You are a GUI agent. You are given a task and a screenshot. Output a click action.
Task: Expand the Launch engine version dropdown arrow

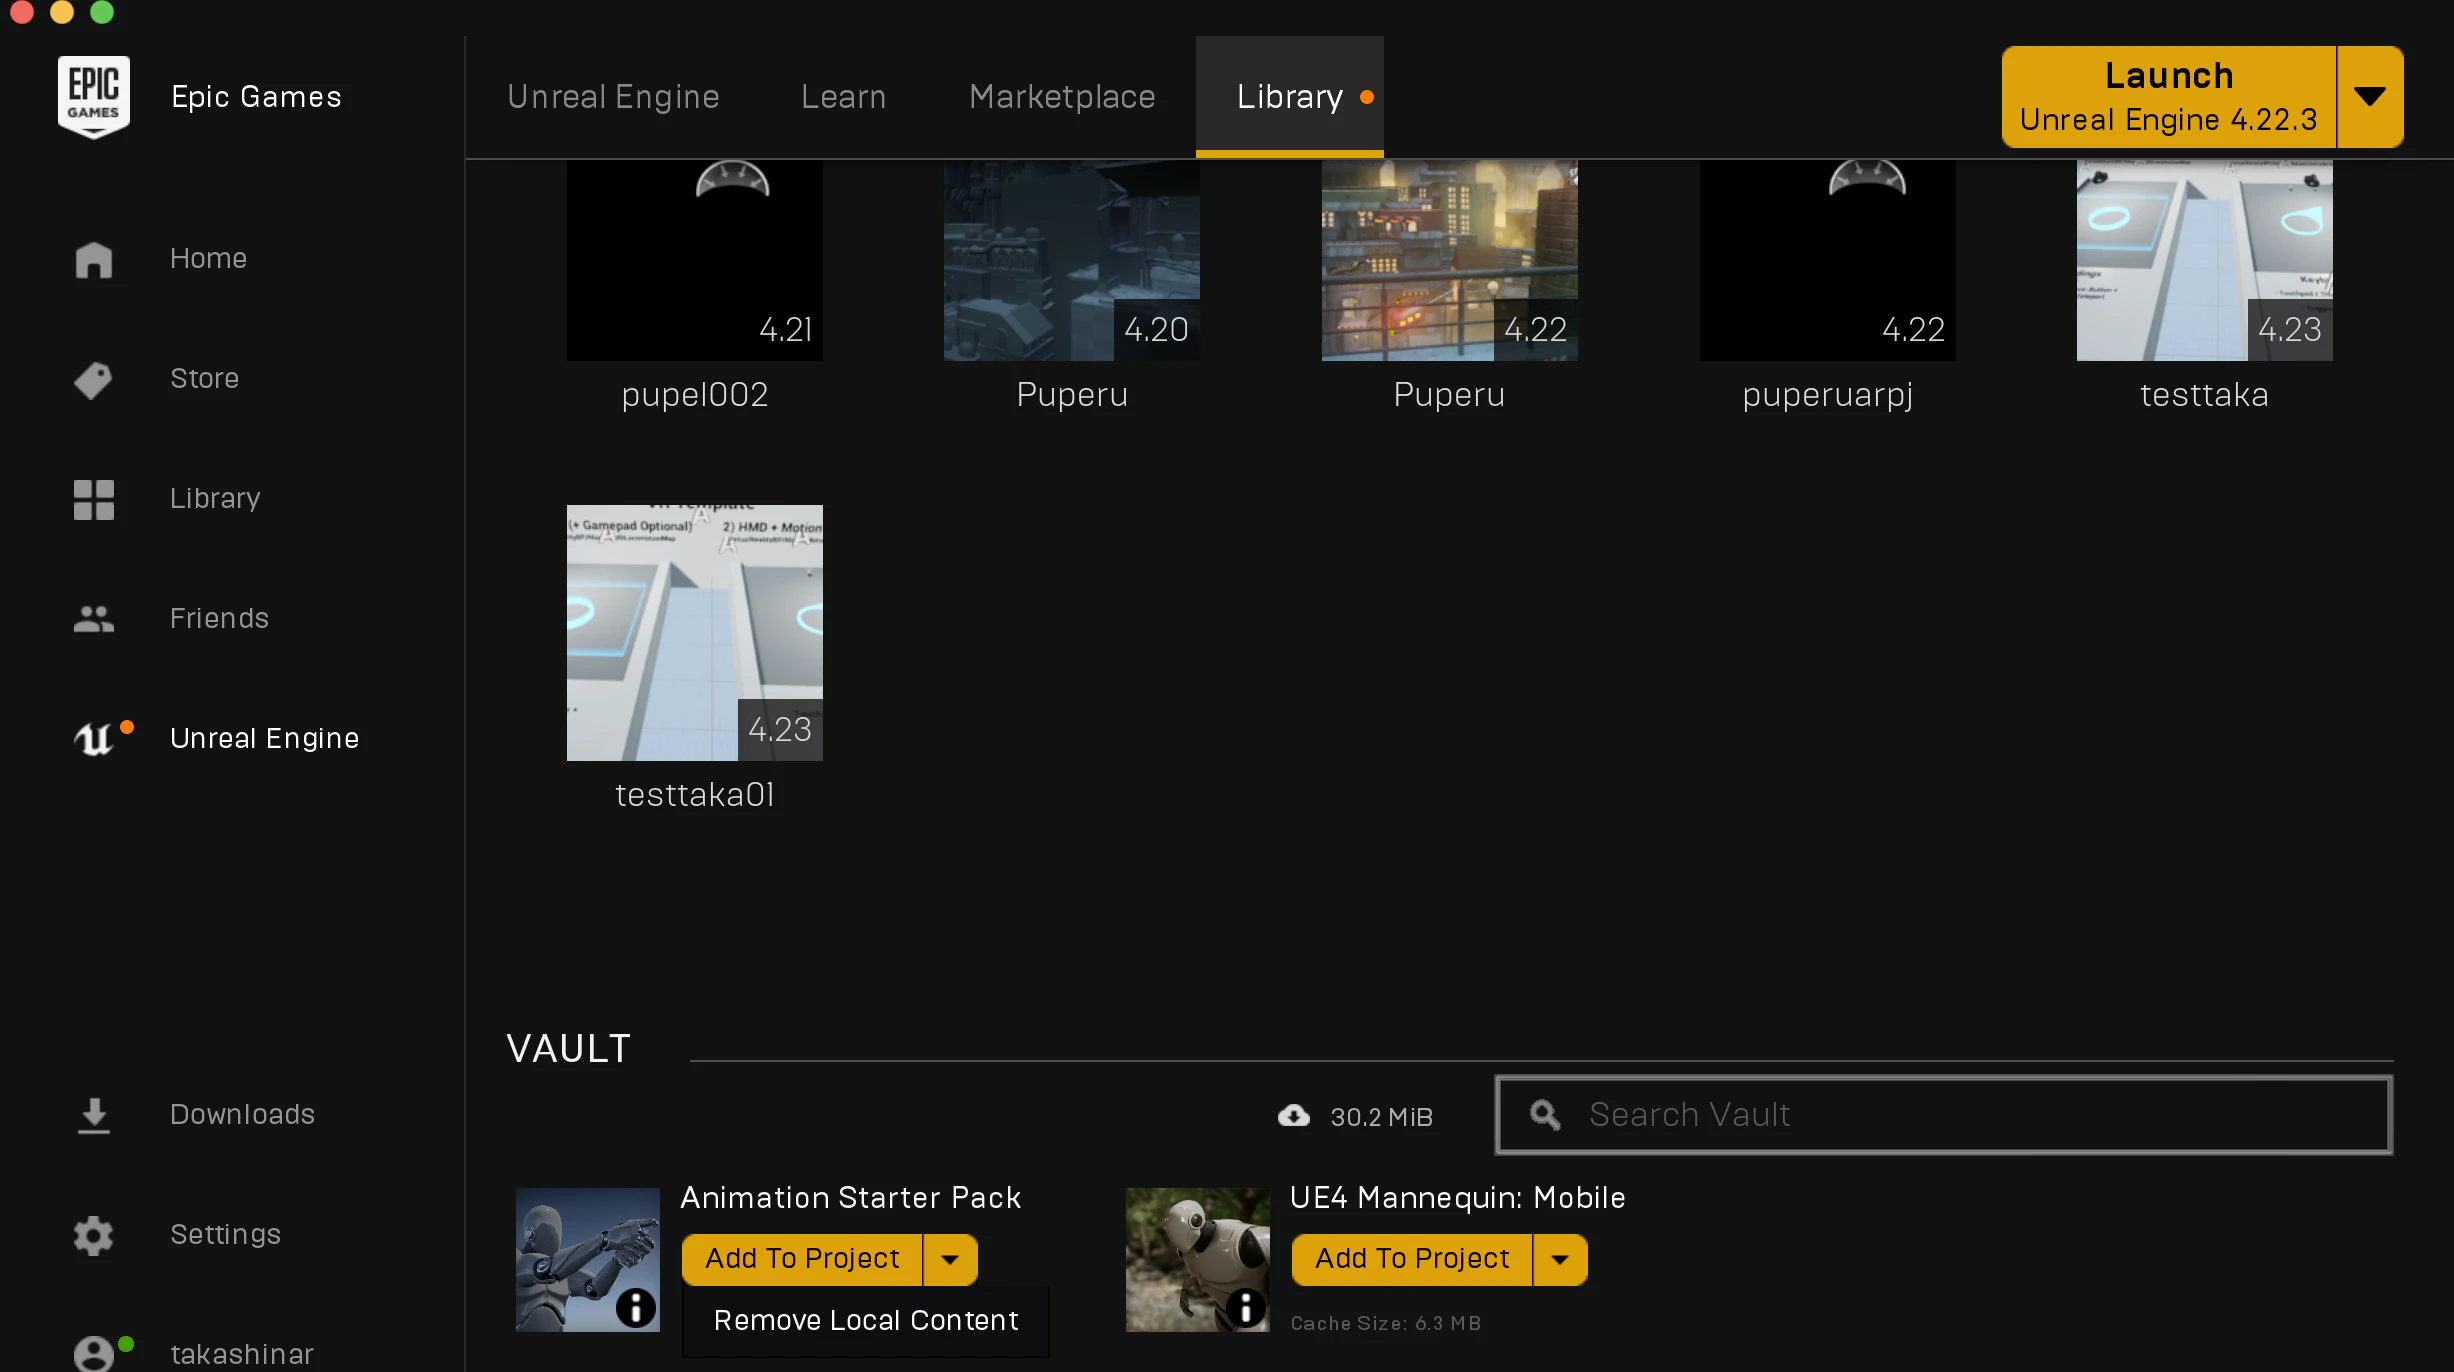(2370, 97)
